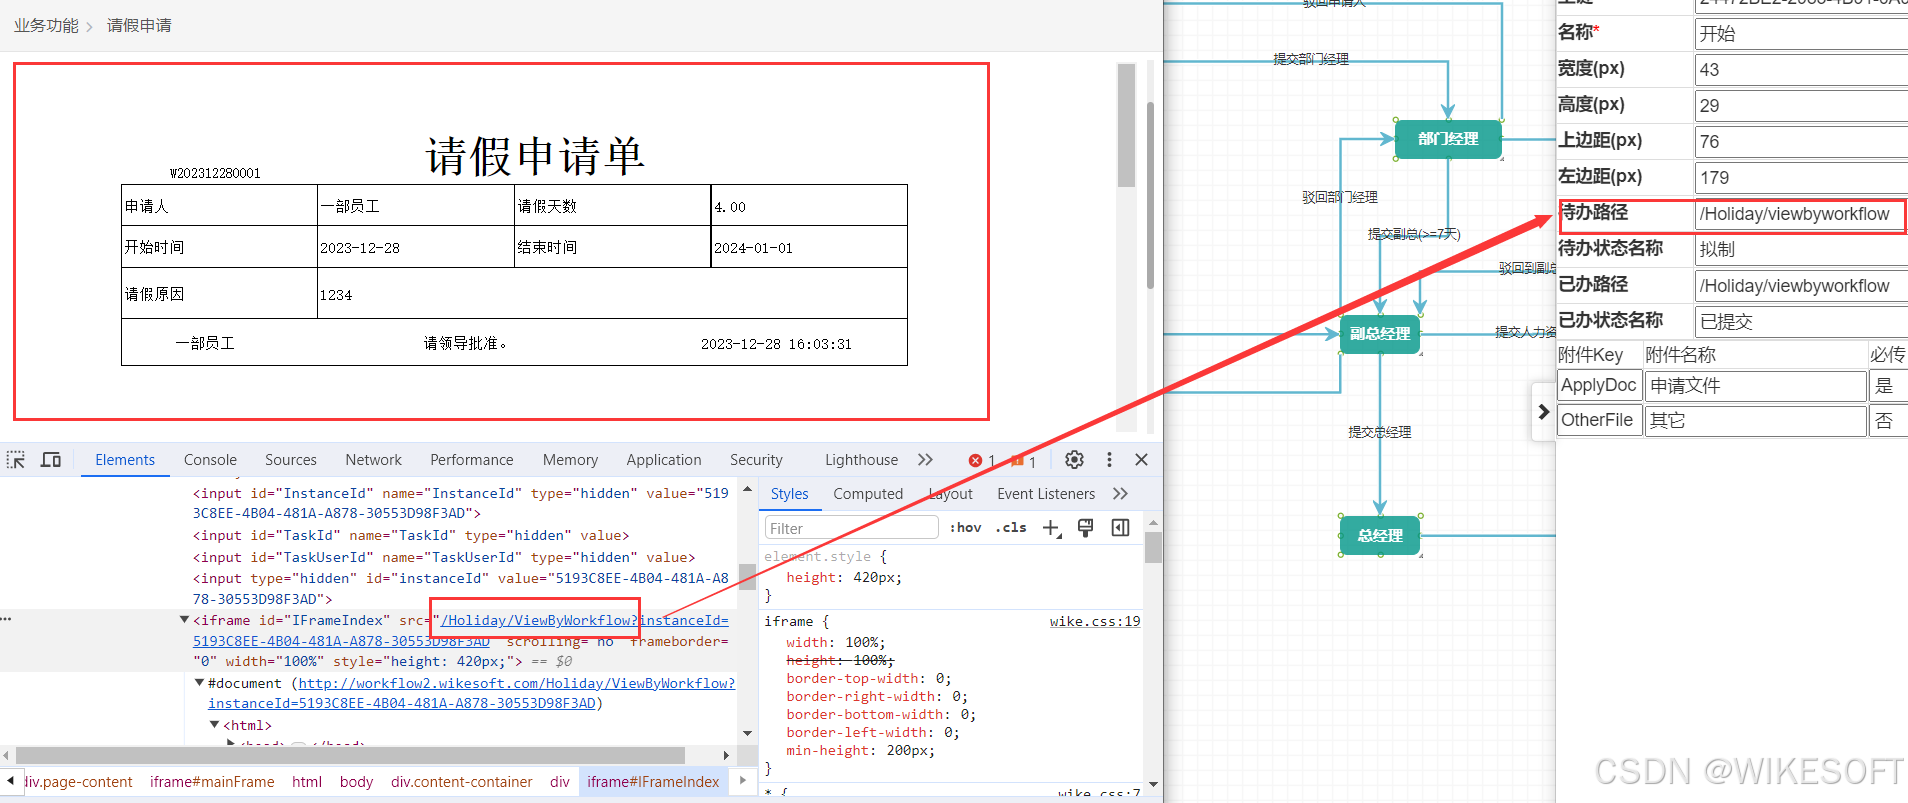Screen dimensions: 1908x803
Task: Click the red error count badge
Action: point(981,461)
